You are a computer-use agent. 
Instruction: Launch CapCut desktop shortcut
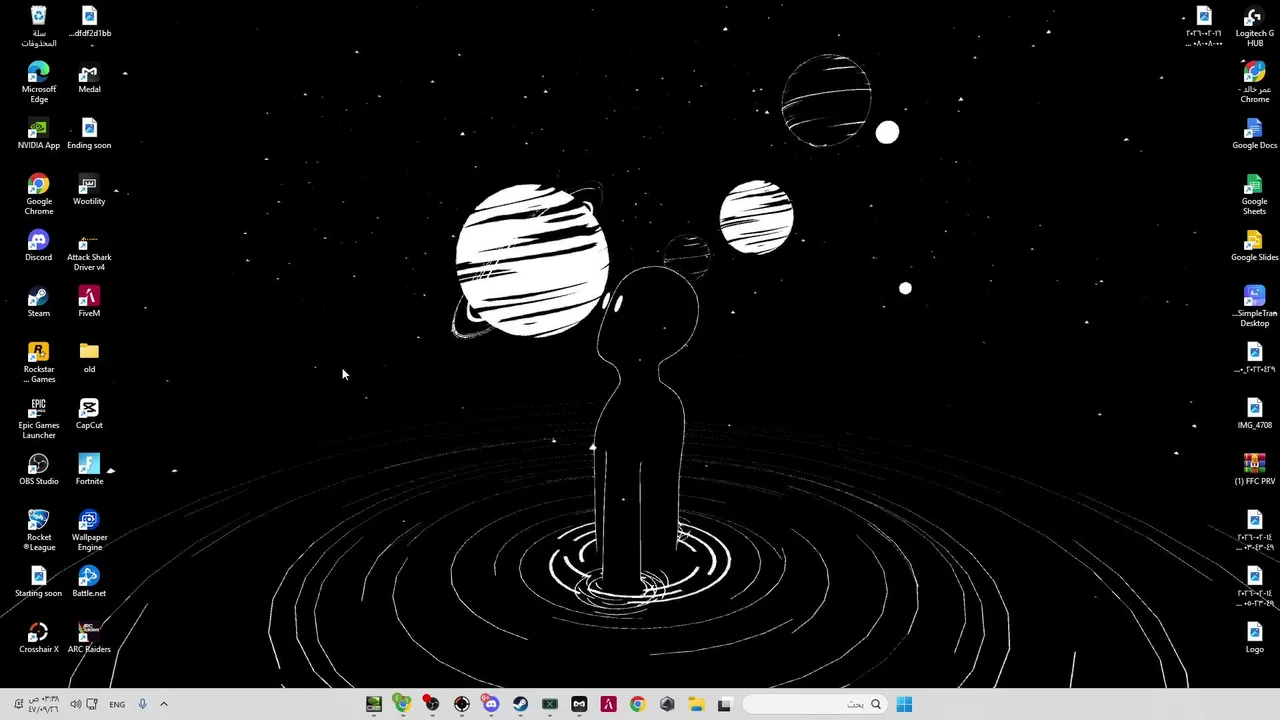89,414
